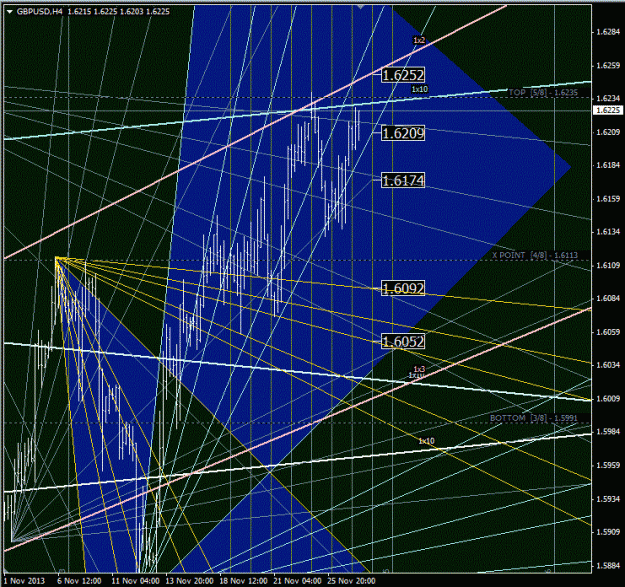Viewport: 625px width, 587px height.
Task: Click the GBPUSD,H4 chart title text
Action: (x=39, y=12)
